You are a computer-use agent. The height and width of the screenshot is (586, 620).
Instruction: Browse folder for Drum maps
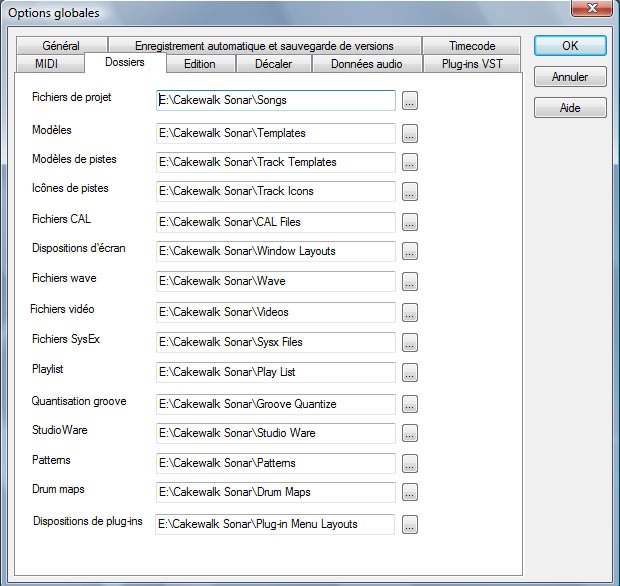[x=410, y=492]
